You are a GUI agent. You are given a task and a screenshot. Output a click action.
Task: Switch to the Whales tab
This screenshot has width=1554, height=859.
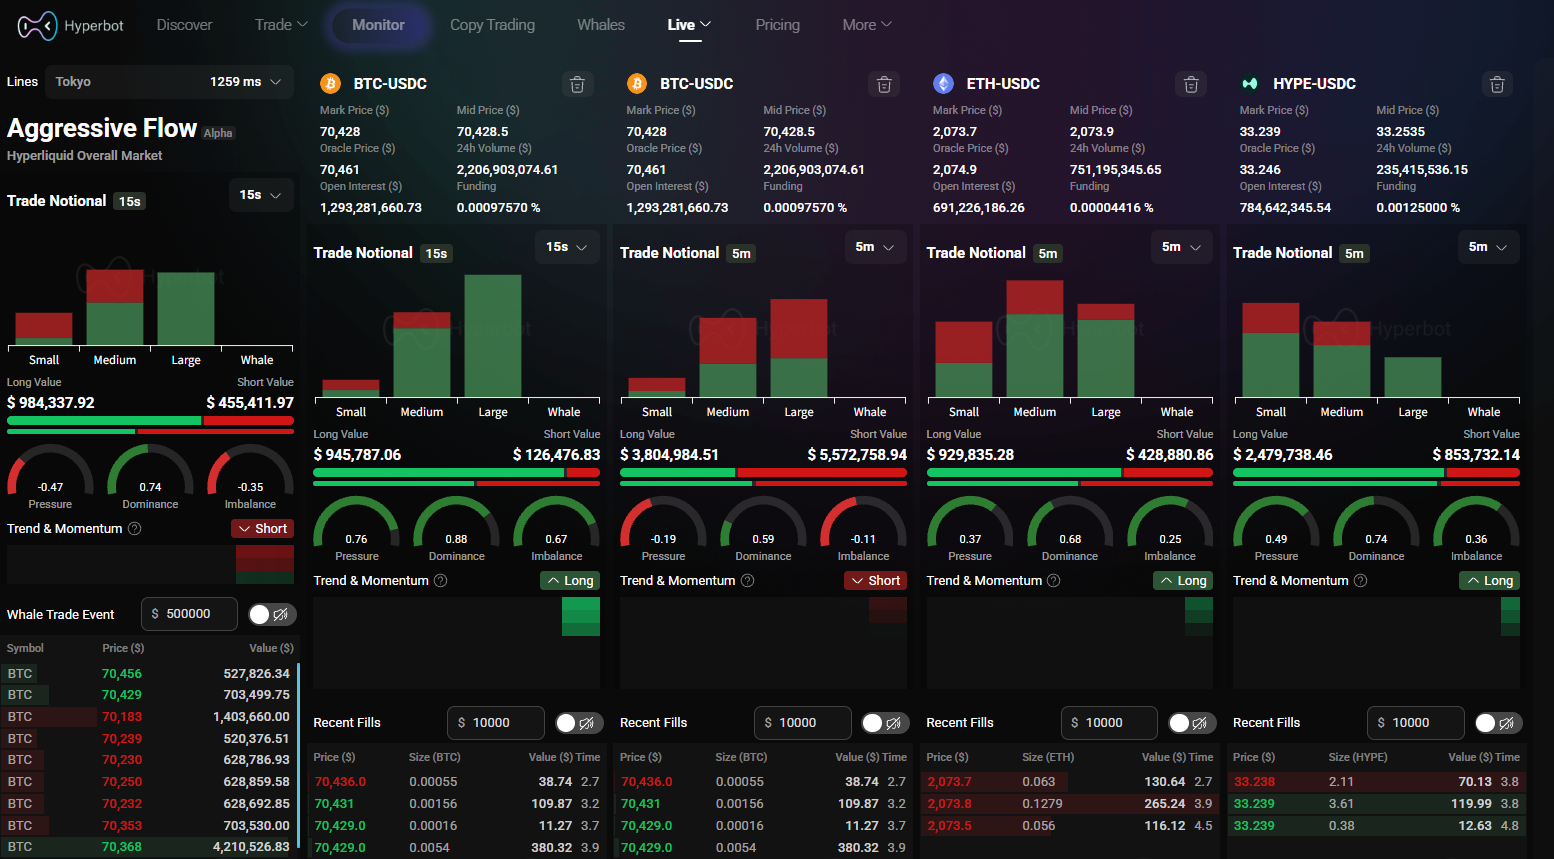coord(600,25)
